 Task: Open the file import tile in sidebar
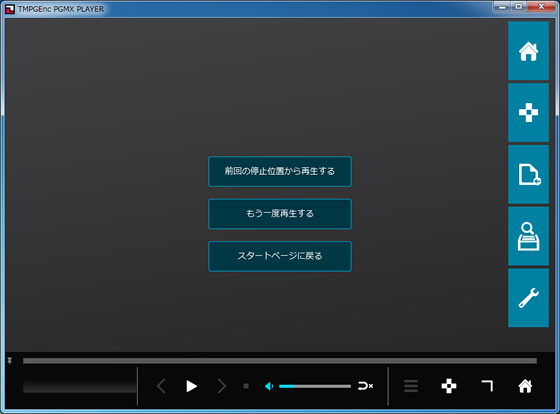coord(528,174)
